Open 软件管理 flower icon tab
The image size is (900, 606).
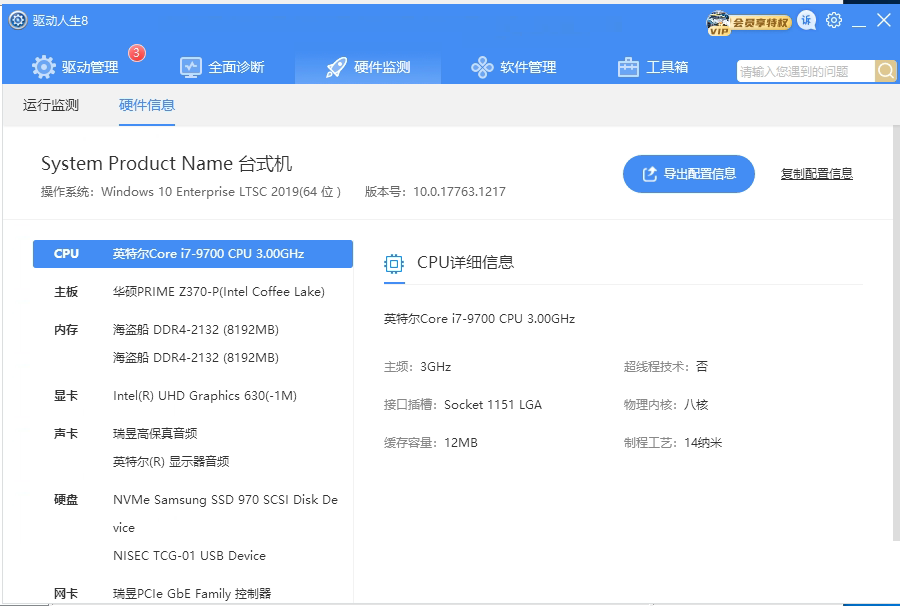pos(514,67)
